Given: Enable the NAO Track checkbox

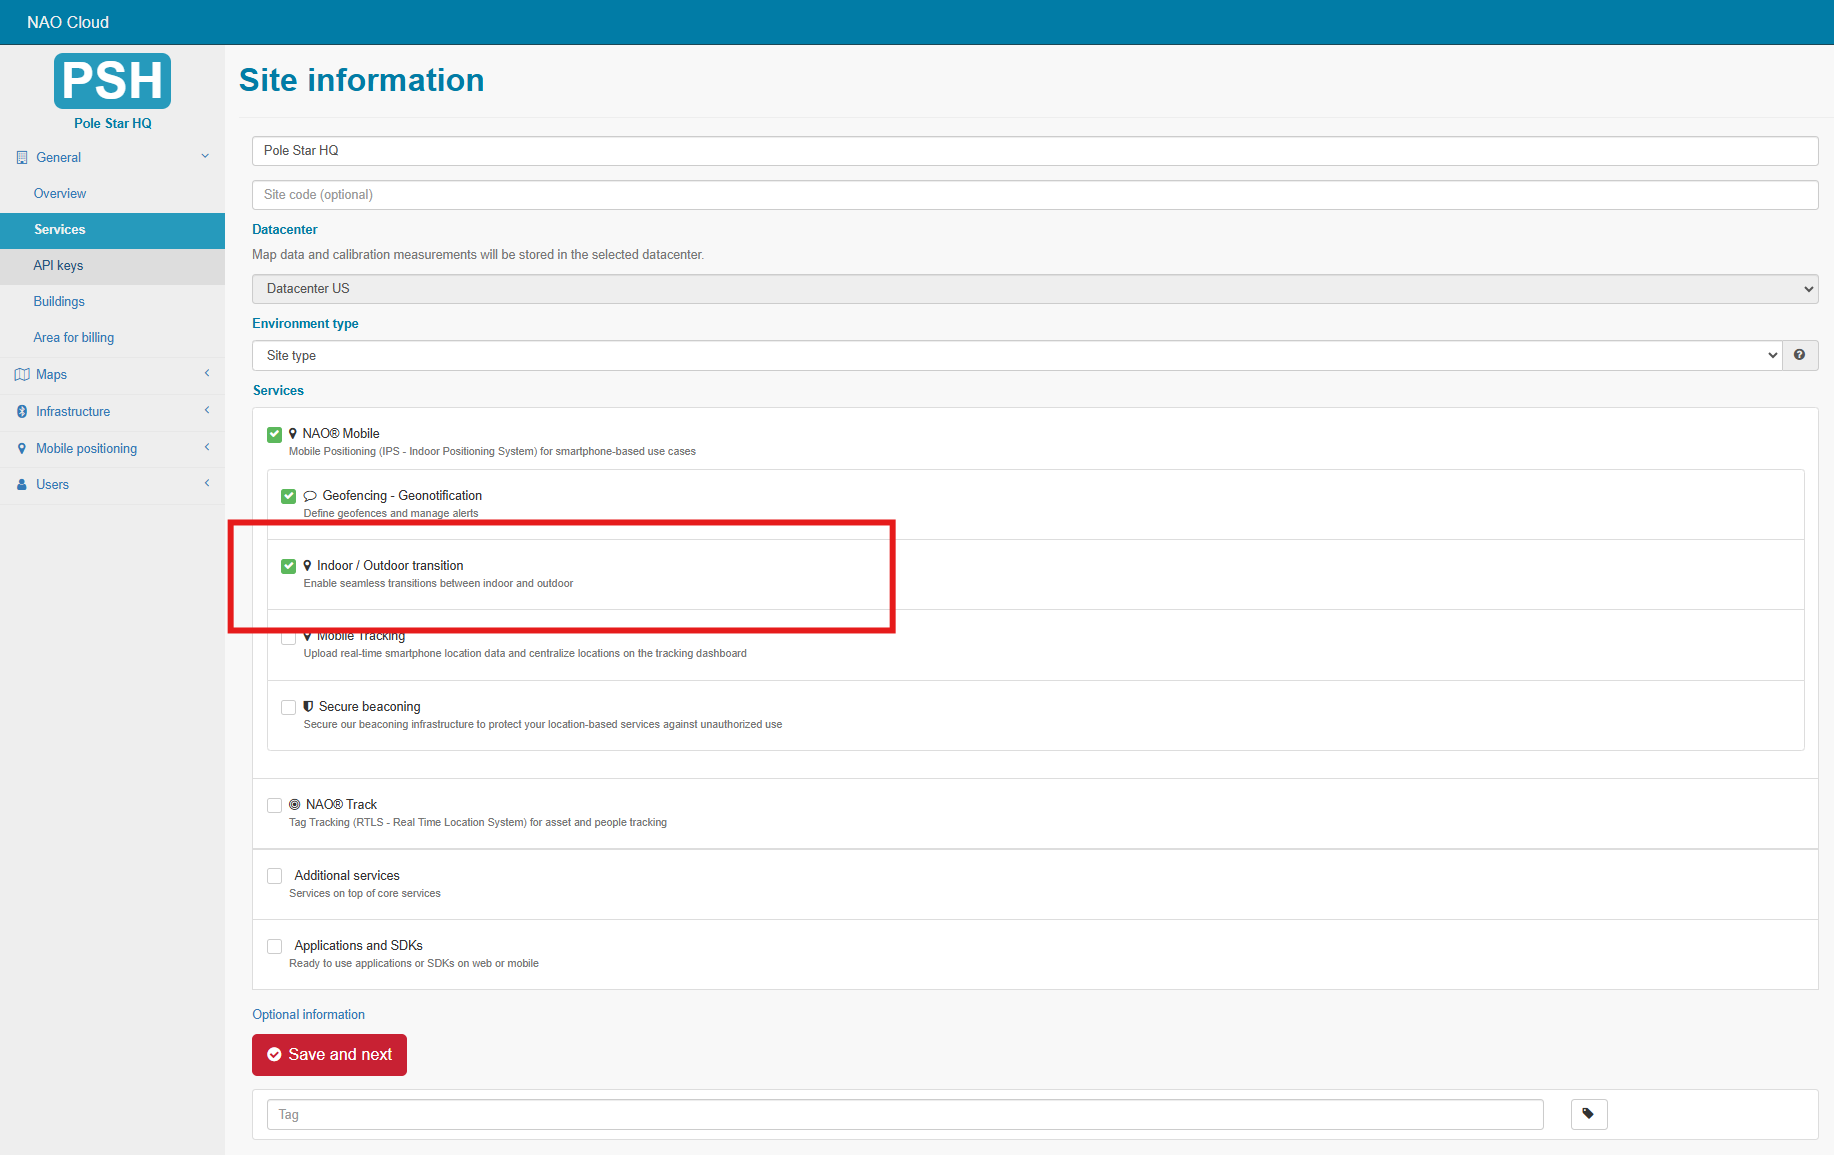Looking at the screenshot, I should 274,805.
